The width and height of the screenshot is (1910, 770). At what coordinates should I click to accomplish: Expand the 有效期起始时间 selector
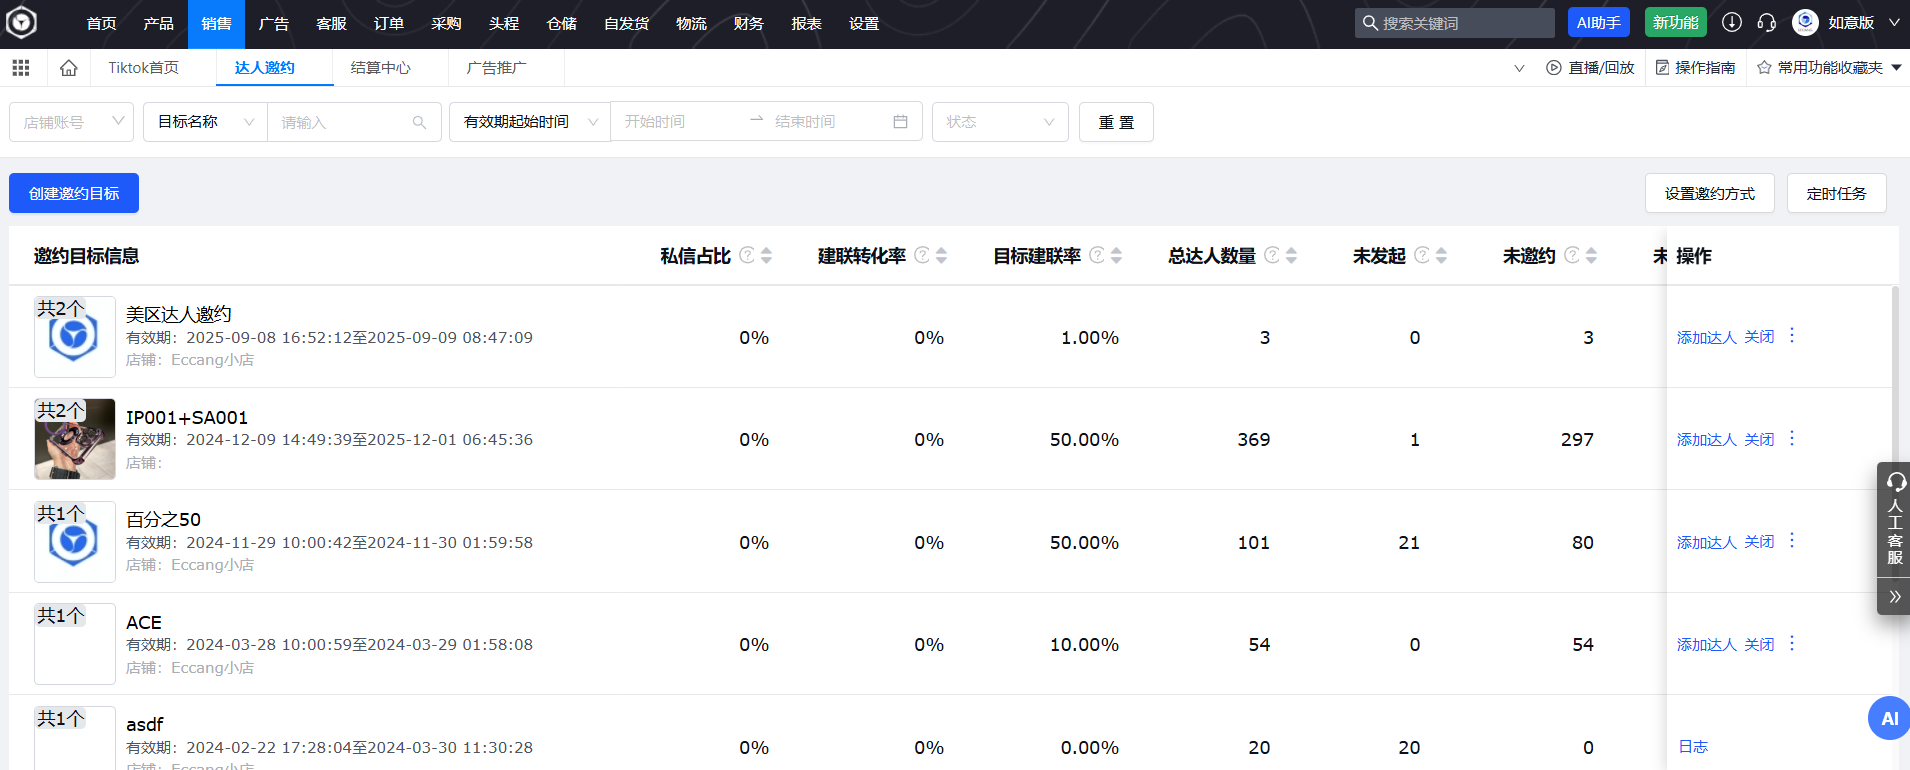(529, 122)
